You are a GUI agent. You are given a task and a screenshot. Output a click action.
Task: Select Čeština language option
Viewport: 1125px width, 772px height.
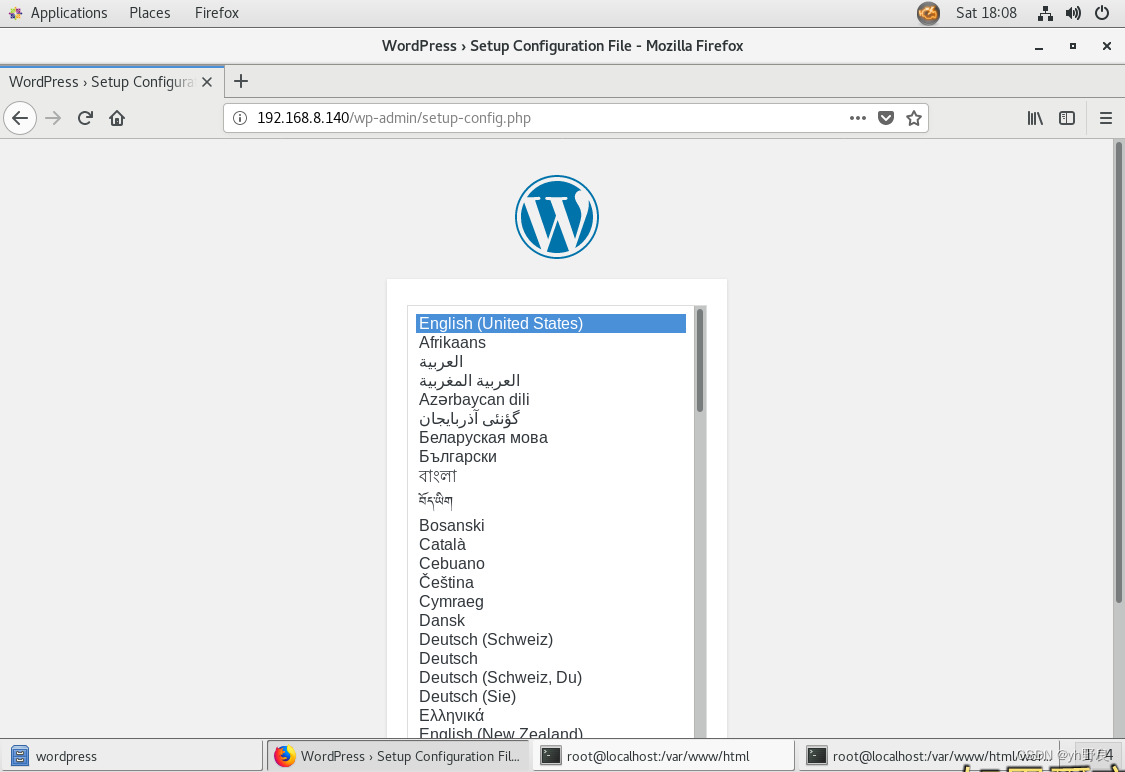(x=550, y=583)
